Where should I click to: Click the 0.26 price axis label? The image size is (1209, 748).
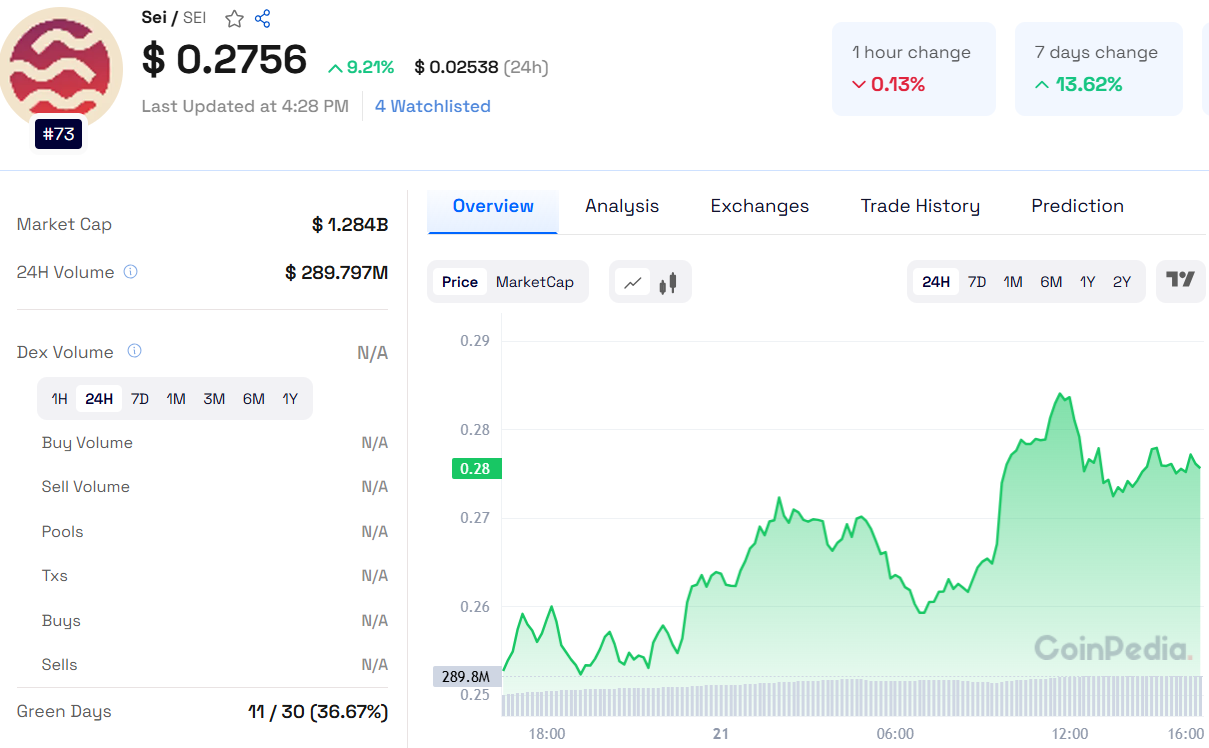pyautogui.click(x=475, y=606)
